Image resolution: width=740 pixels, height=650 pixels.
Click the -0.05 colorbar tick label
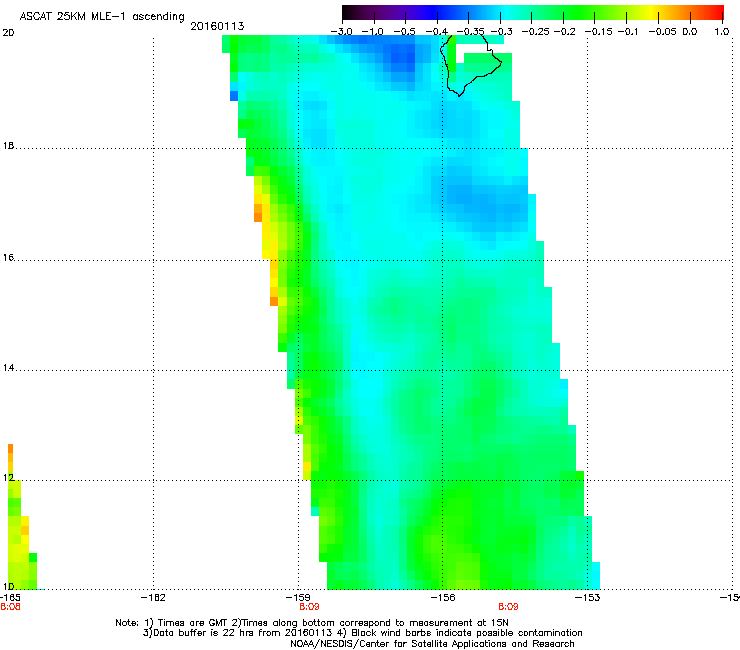(663, 32)
